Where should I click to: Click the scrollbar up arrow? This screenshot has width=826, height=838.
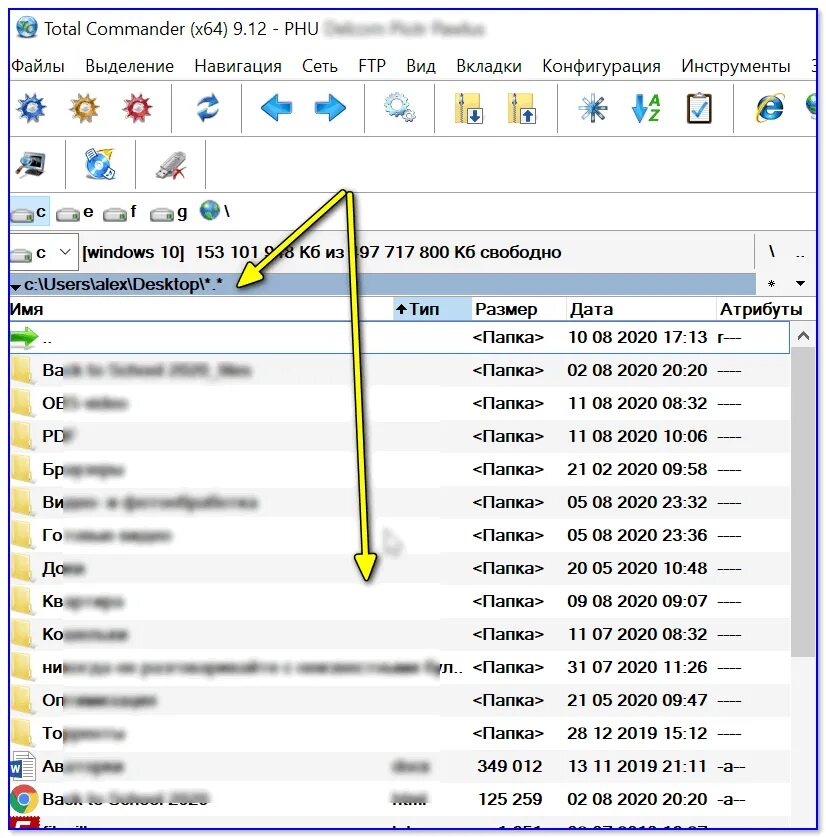click(803, 336)
